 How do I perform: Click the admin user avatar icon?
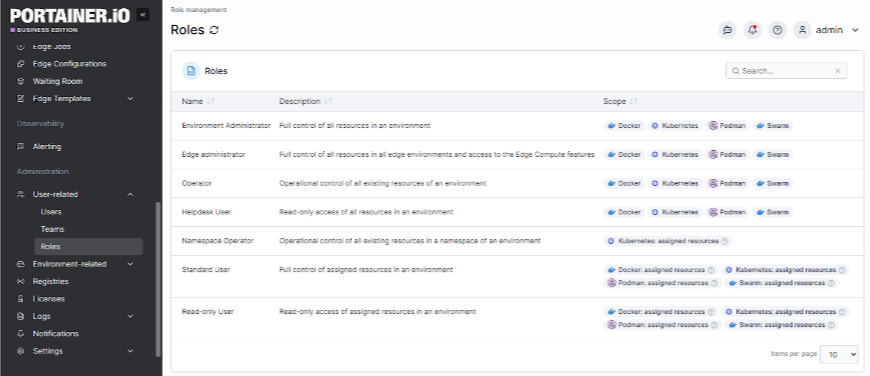[x=802, y=30]
